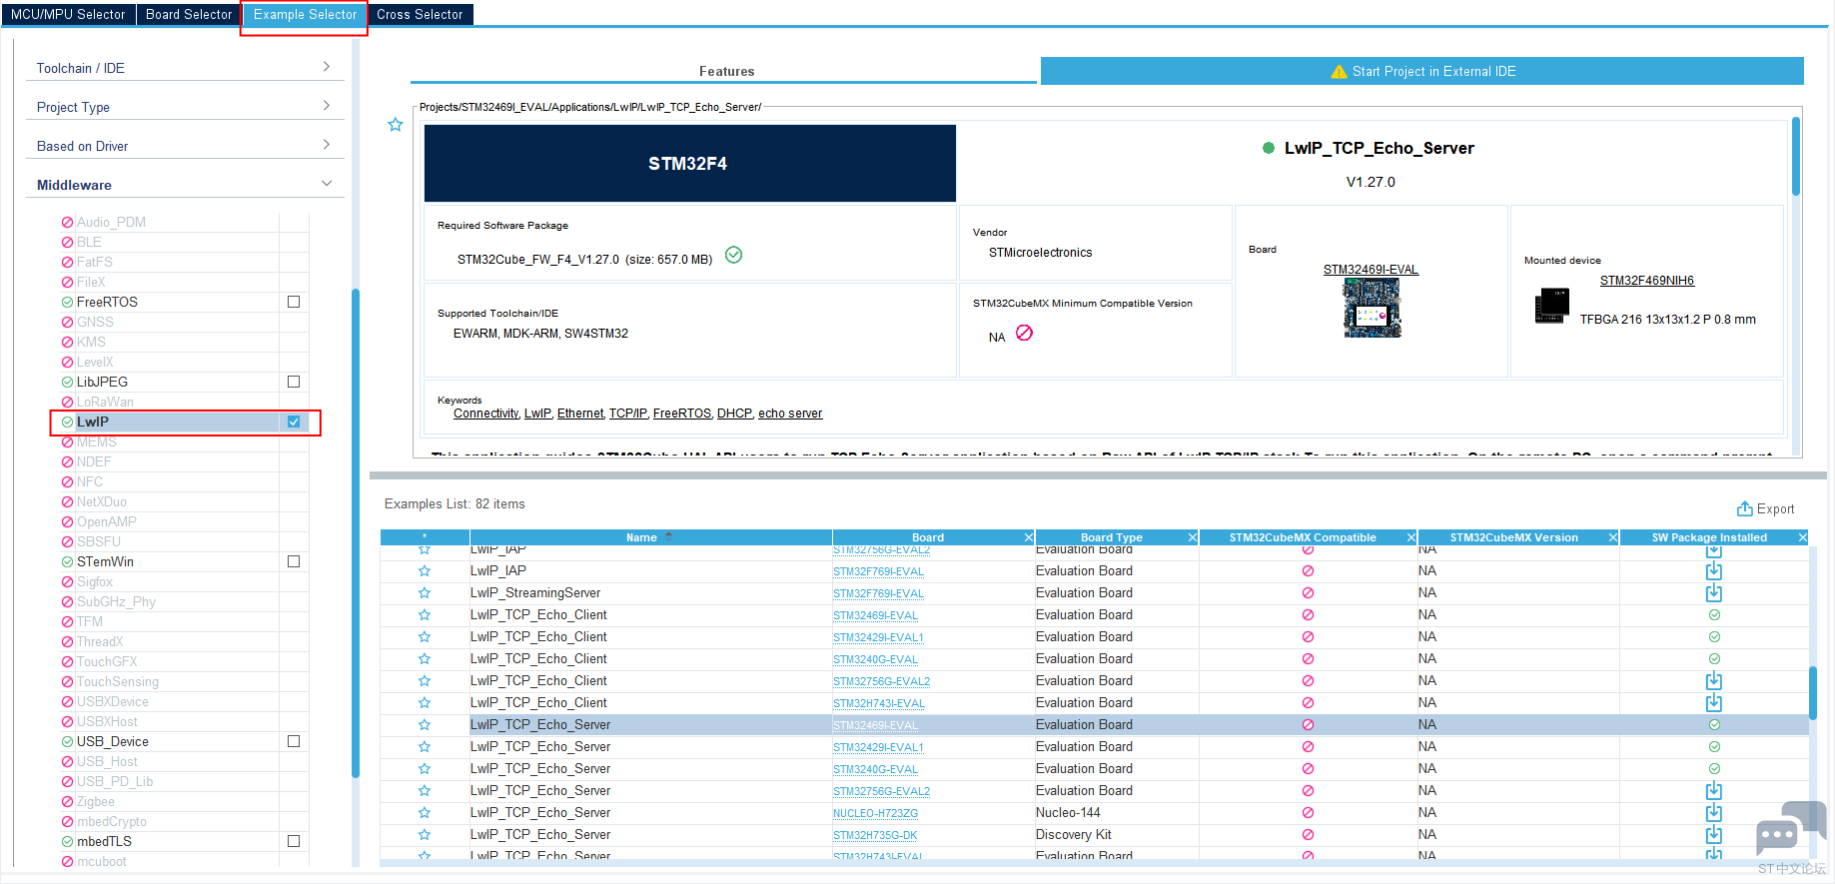Enable the LibJPEG middleware checkbox
1835x884 pixels.
[294, 382]
